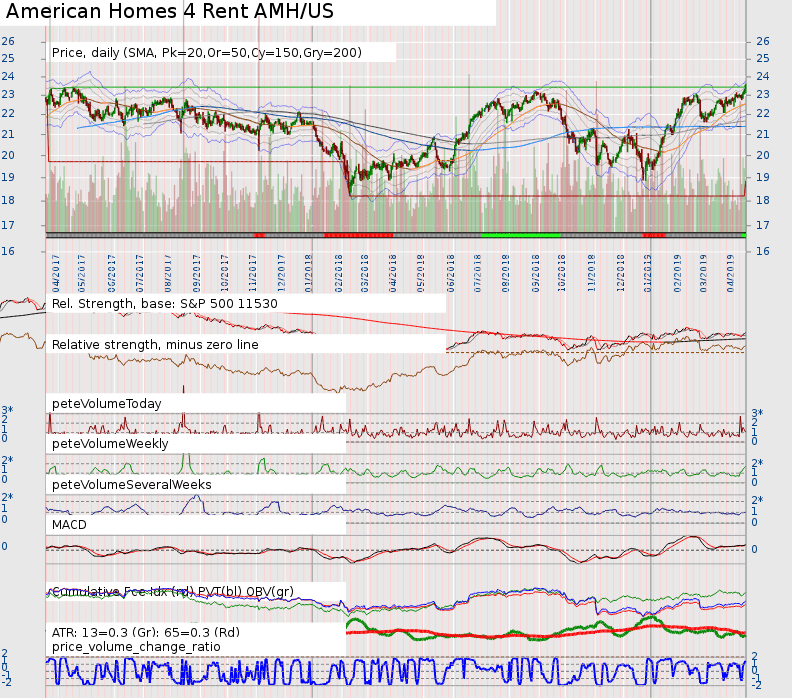Click the 04/2018 date label

(392, 273)
